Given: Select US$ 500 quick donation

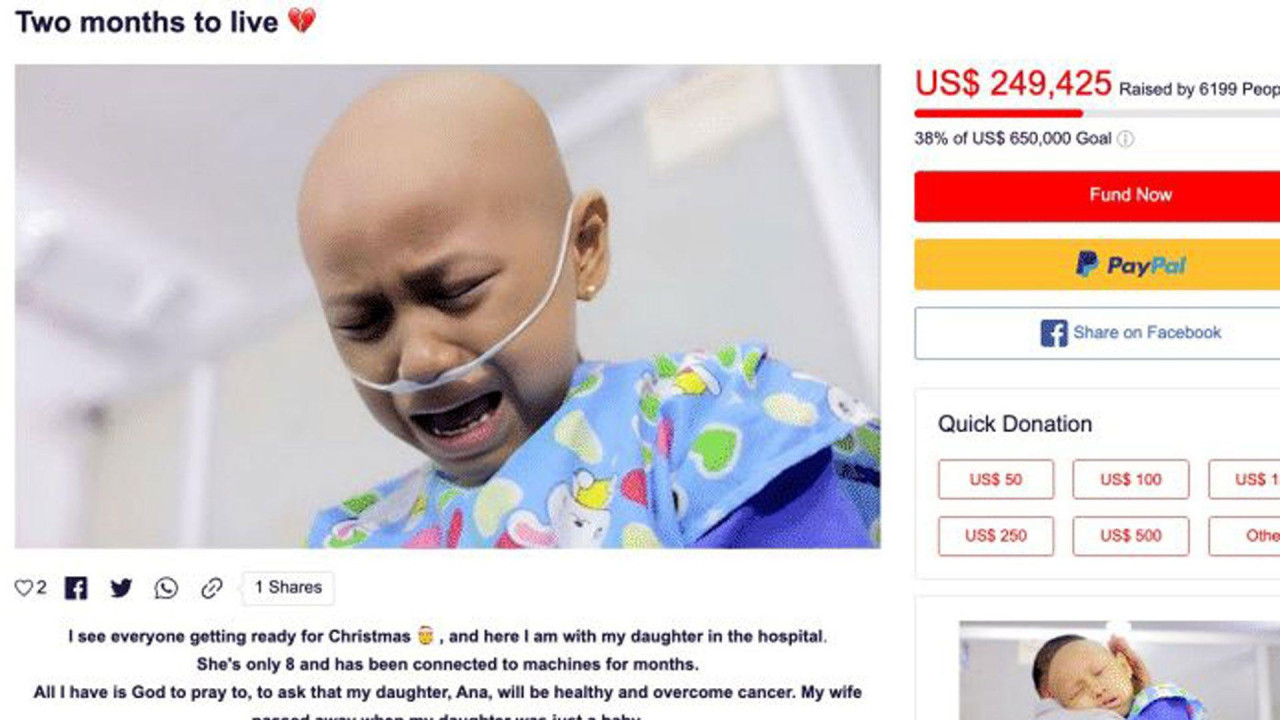Looking at the screenshot, I should 1131,536.
